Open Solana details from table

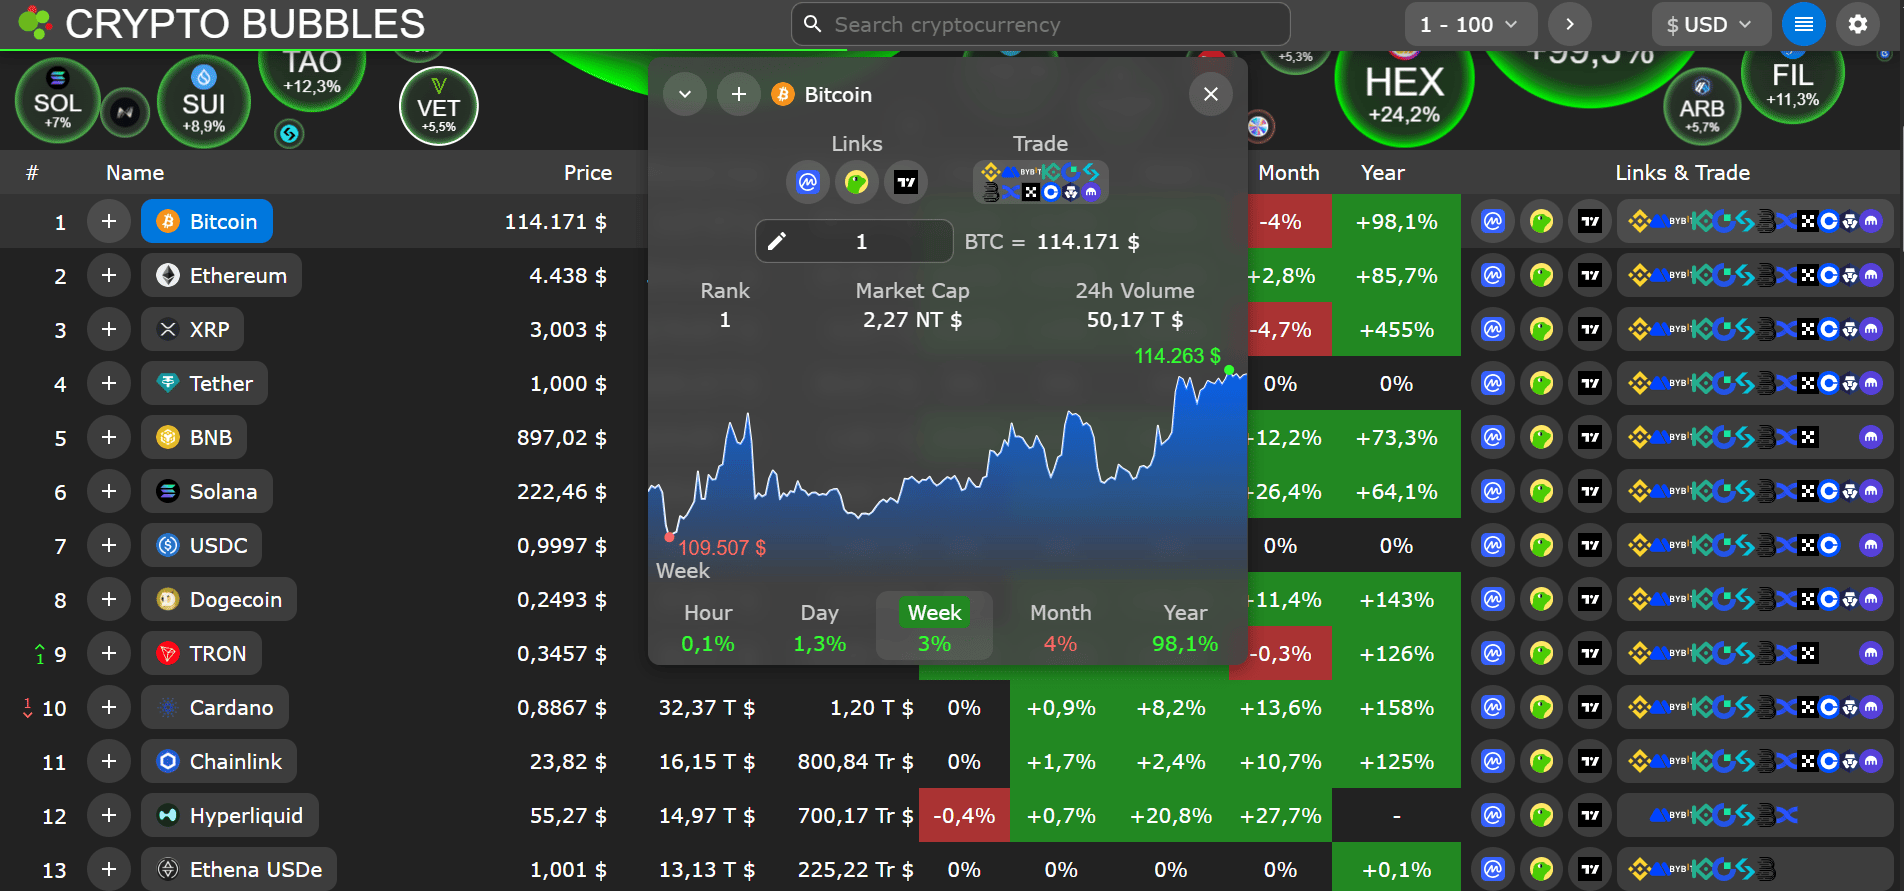(207, 492)
